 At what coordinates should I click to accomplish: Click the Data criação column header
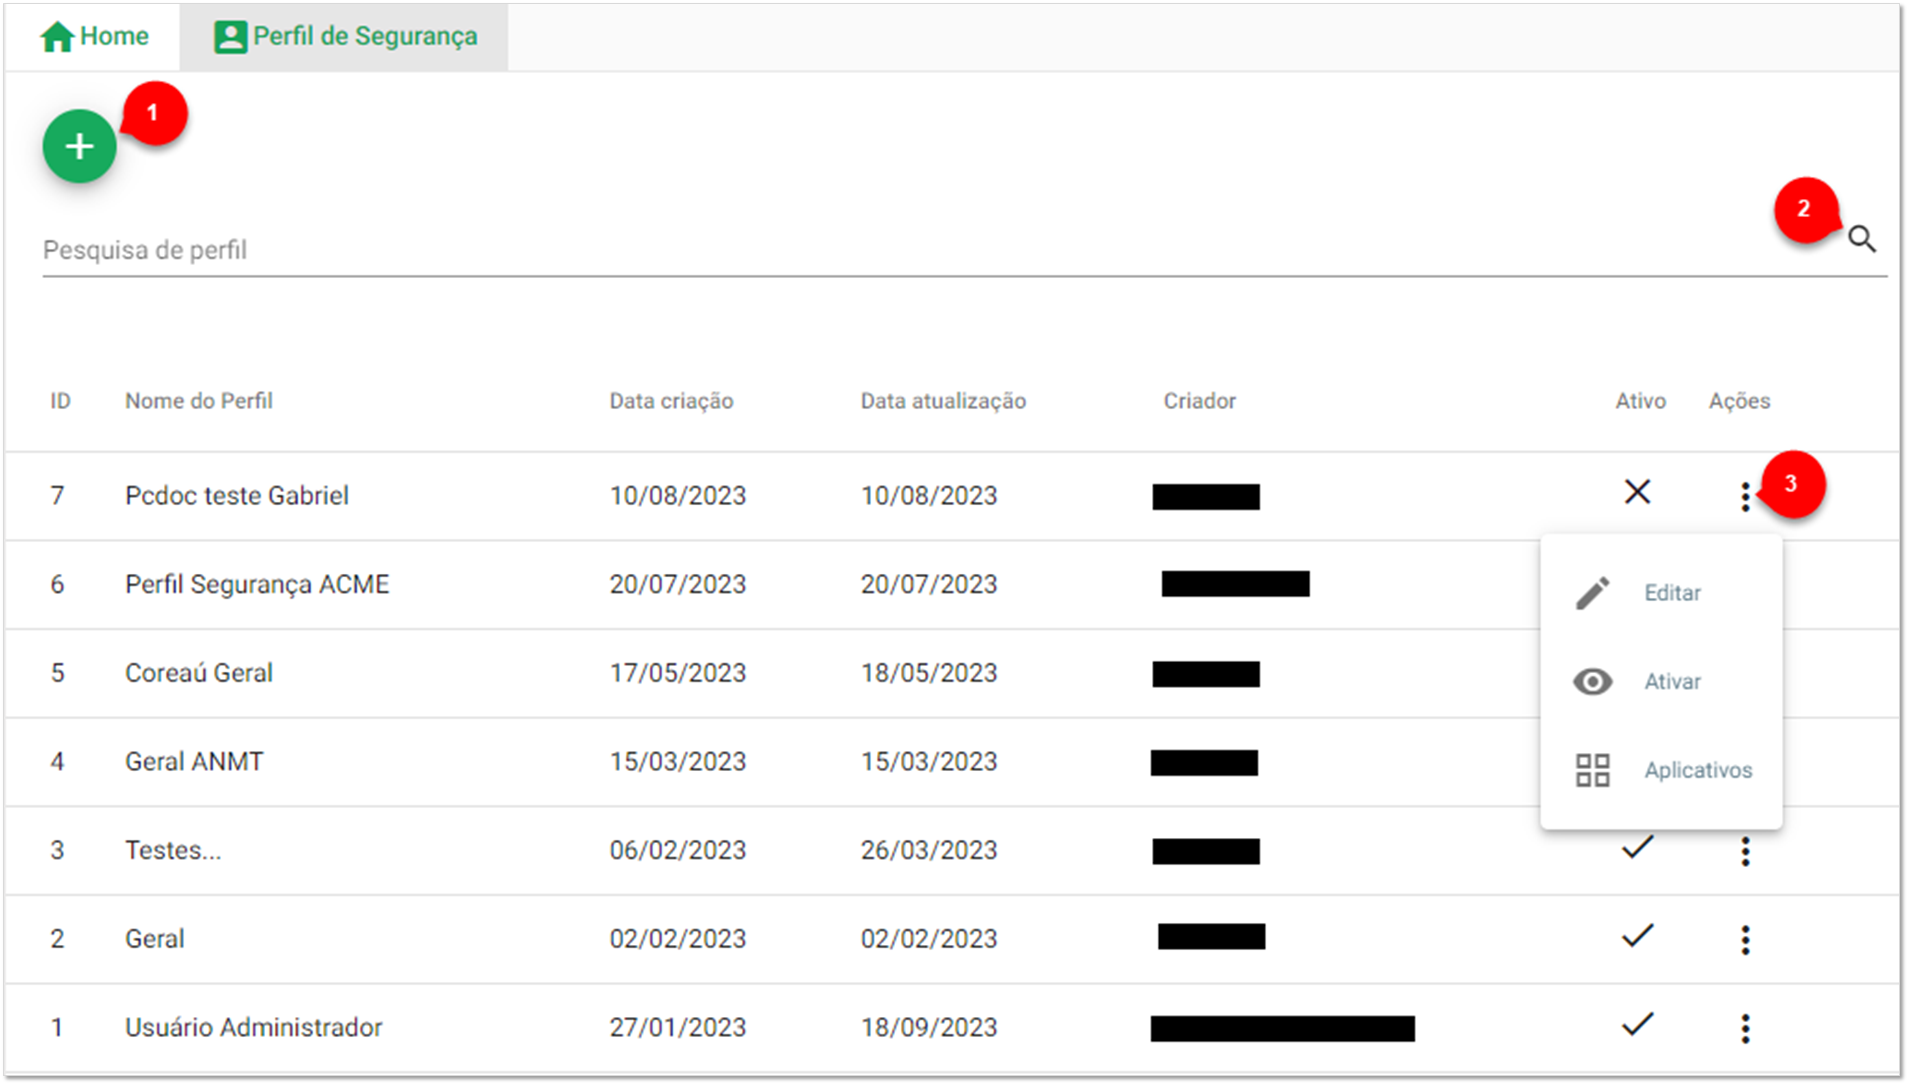click(671, 401)
